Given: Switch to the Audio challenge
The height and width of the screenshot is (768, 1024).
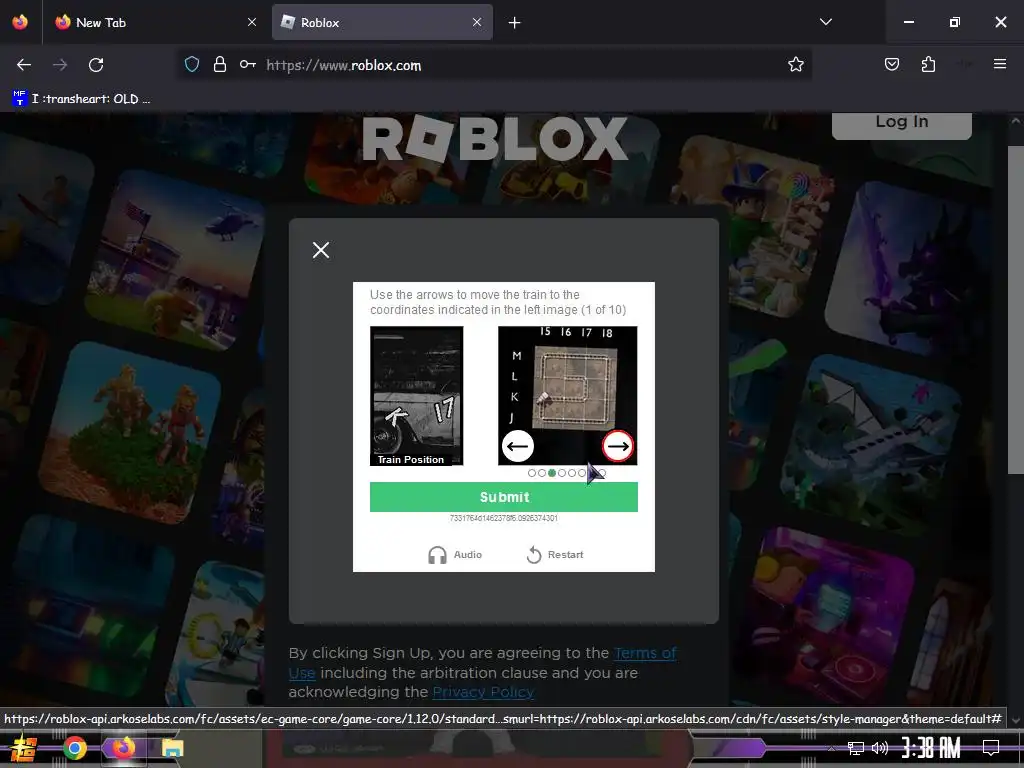Looking at the screenshot, I should coord(455,554).
